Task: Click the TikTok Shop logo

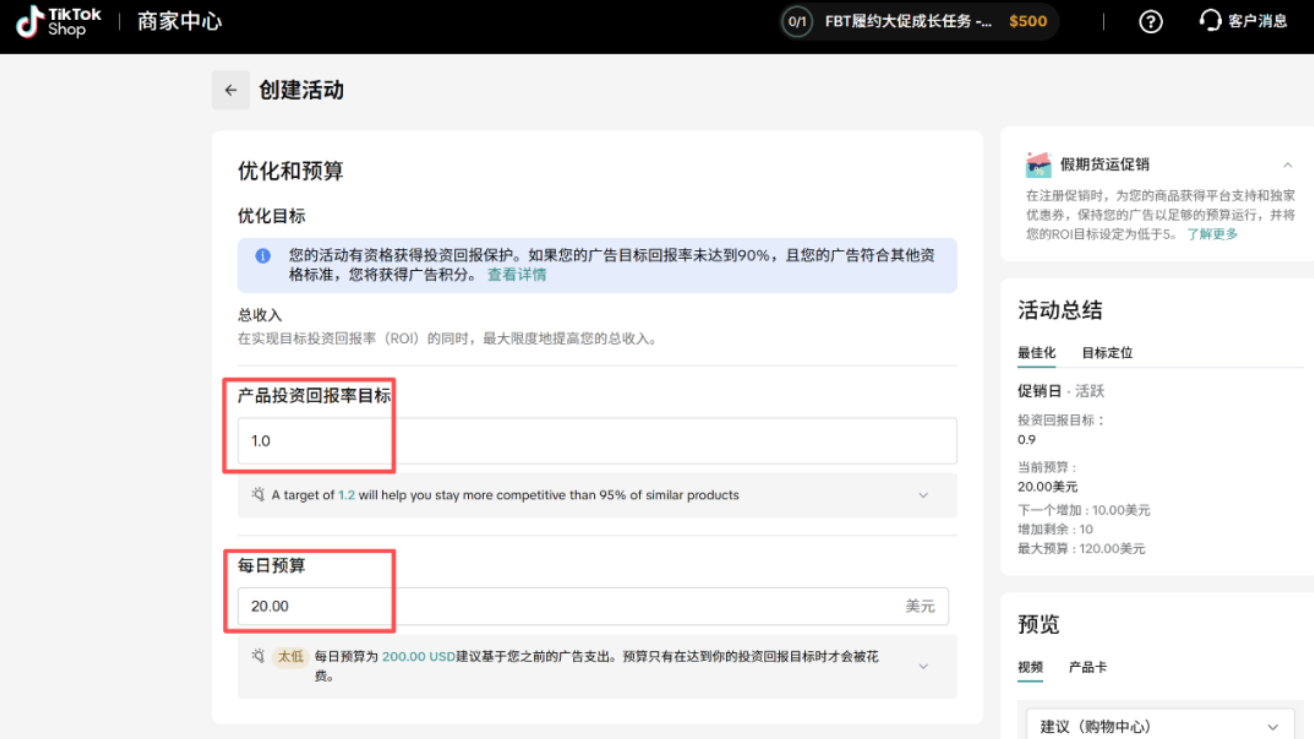Action: coord(57,21)
